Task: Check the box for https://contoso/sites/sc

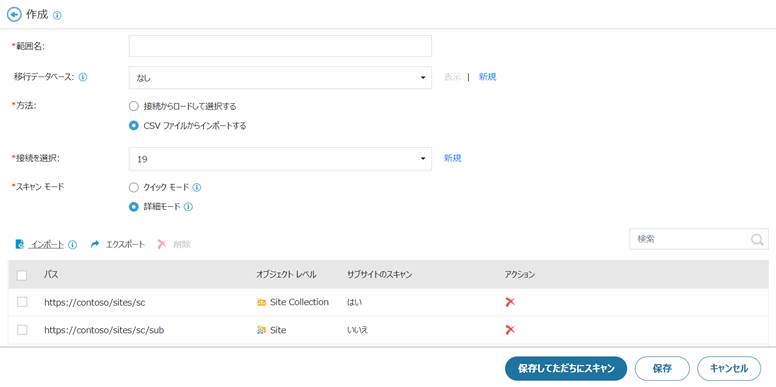Action: (22, 302)
